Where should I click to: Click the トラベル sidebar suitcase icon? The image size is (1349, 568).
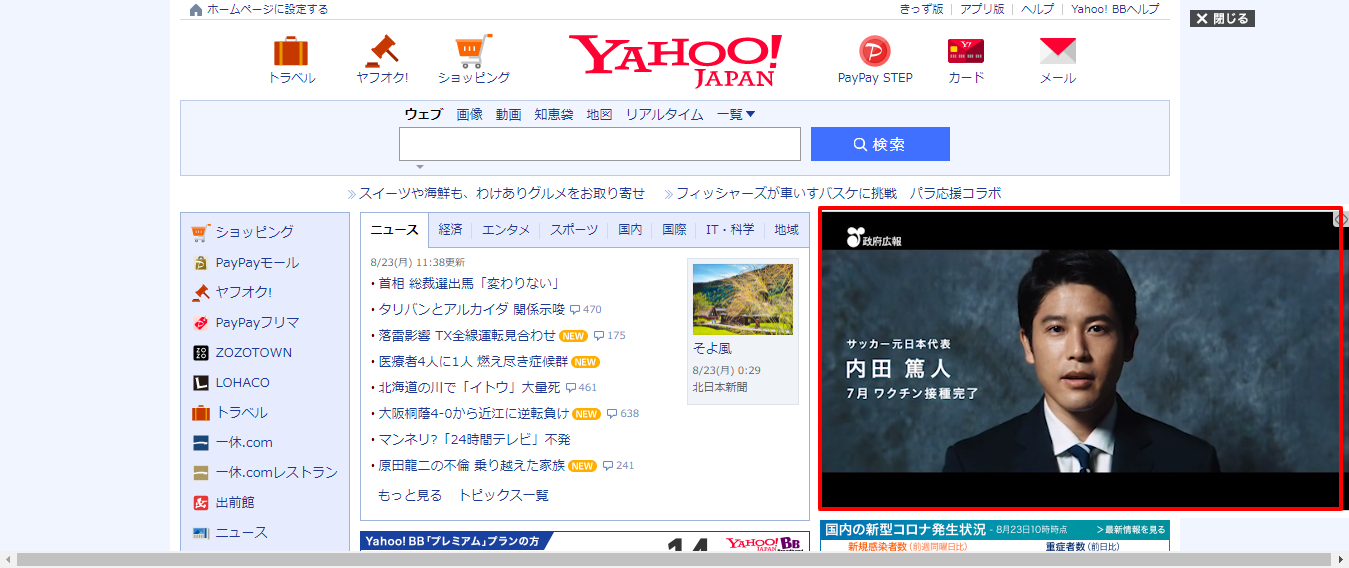click(x=200, y=413)
